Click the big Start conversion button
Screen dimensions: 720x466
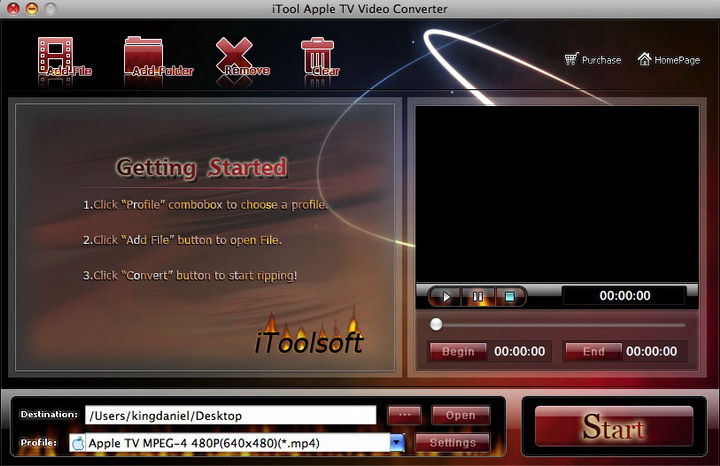[614, 426]
